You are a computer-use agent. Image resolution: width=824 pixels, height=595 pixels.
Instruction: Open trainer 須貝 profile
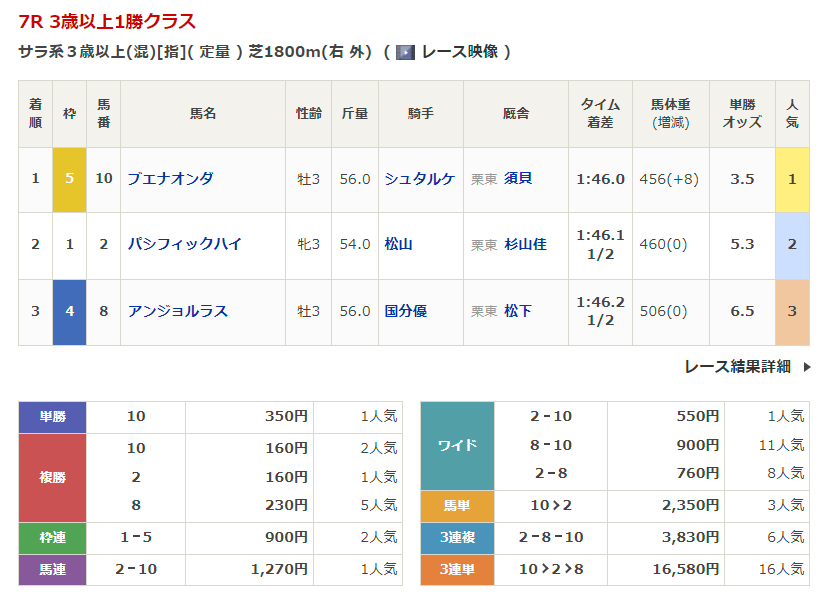(x=518, y=179)
